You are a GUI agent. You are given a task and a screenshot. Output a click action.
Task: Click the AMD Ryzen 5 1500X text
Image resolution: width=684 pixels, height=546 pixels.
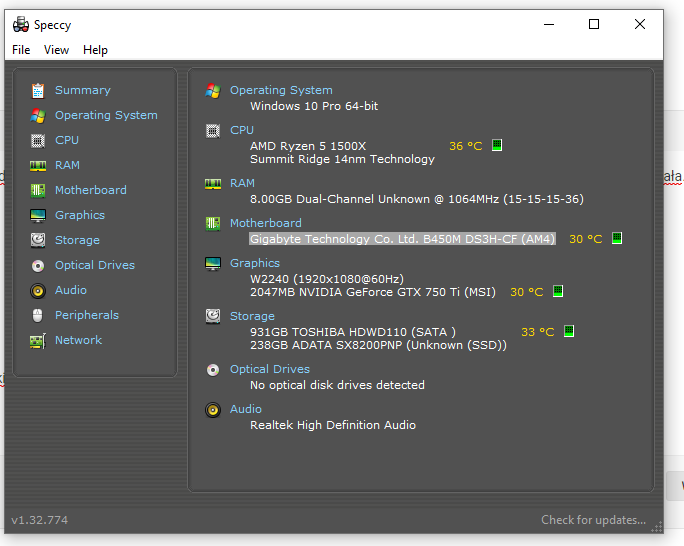click(x=308, y=146)
